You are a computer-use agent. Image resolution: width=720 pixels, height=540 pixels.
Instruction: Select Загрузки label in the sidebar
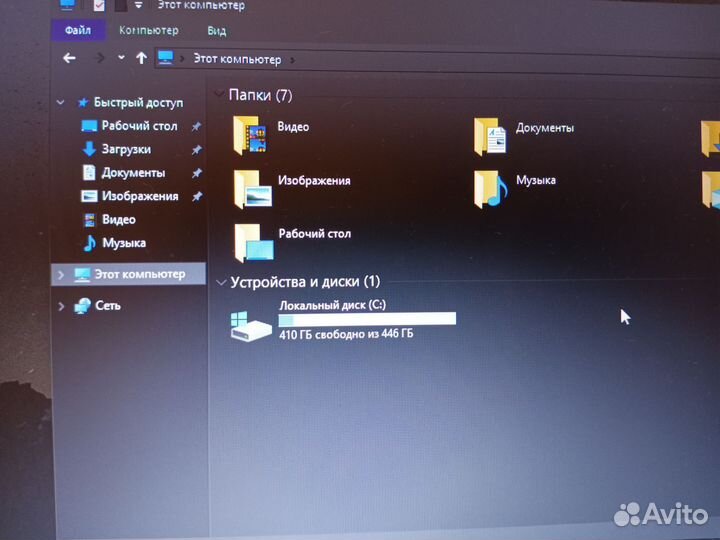tap(126, 149)
